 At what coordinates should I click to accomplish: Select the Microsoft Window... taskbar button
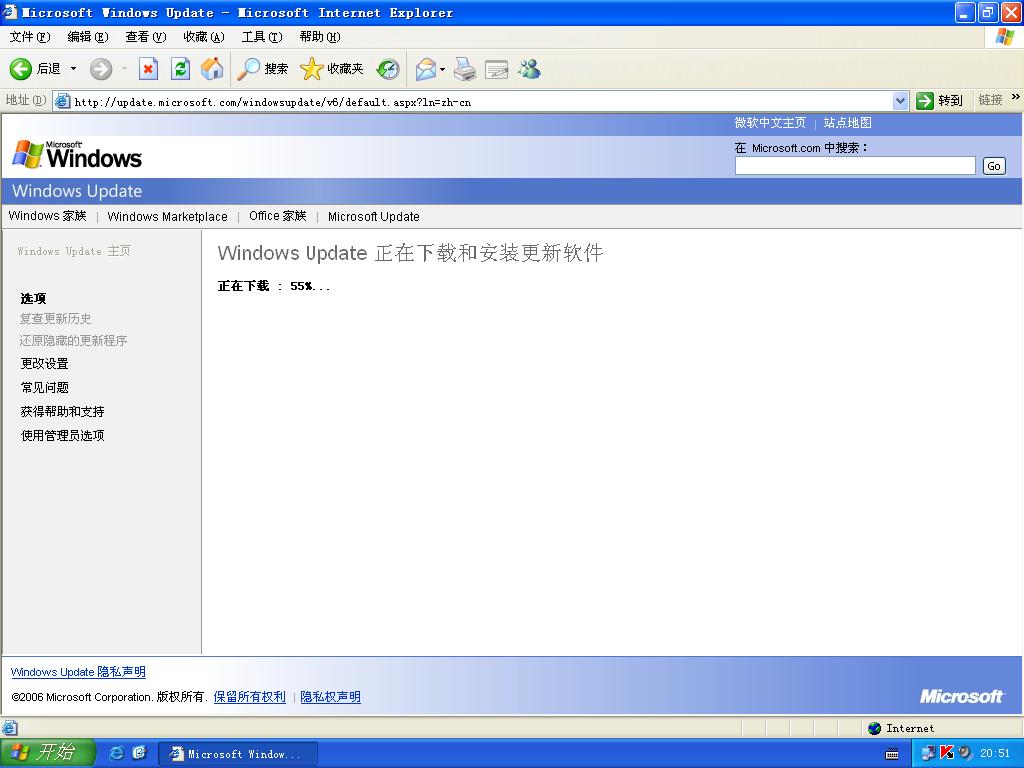(x=238, y=754)
